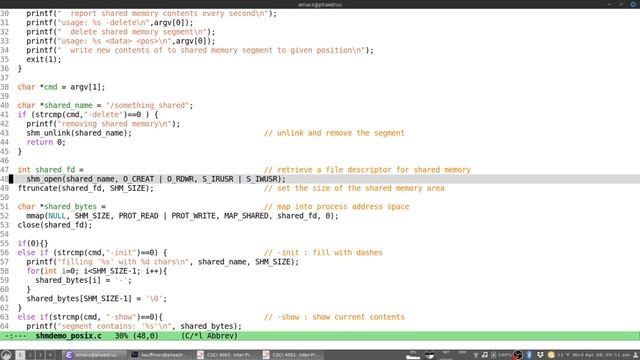The width and height of the screenshot is (640, 360).
Task: Click comment 'set the size of the shared memory area'
Action: (354, 188)
